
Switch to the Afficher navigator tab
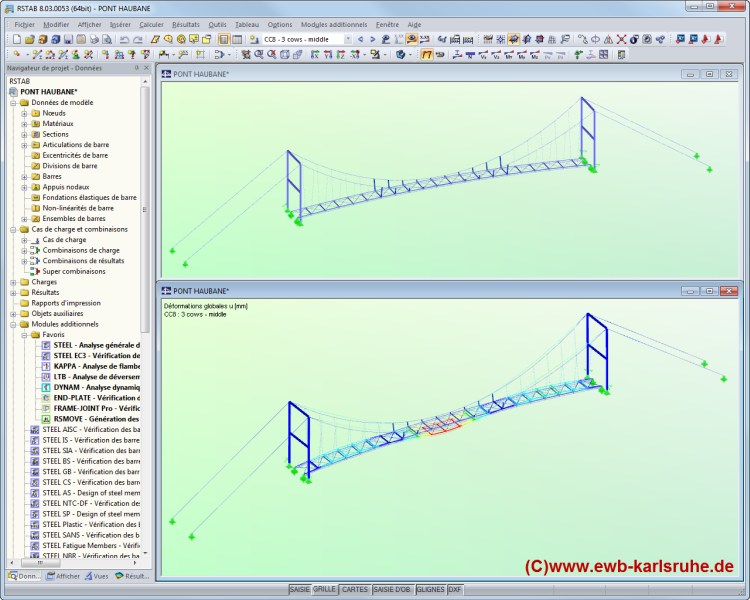[63, 576]
